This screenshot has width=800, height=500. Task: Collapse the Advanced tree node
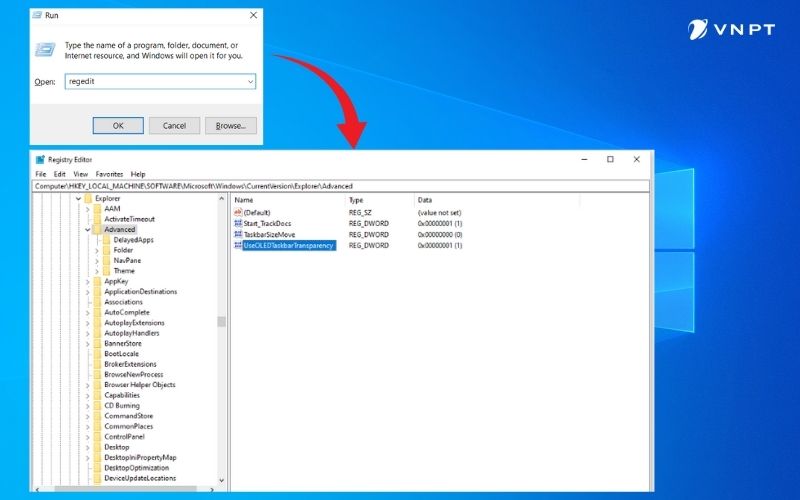coord(87,230)
